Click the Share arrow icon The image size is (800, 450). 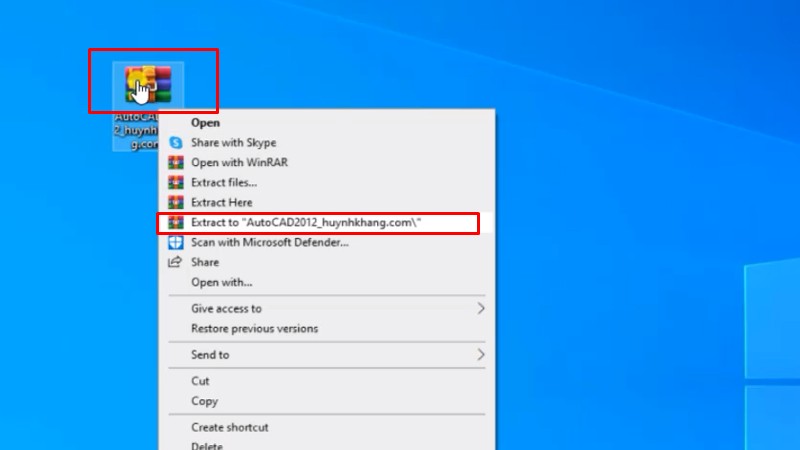click(x=176, y=262)
